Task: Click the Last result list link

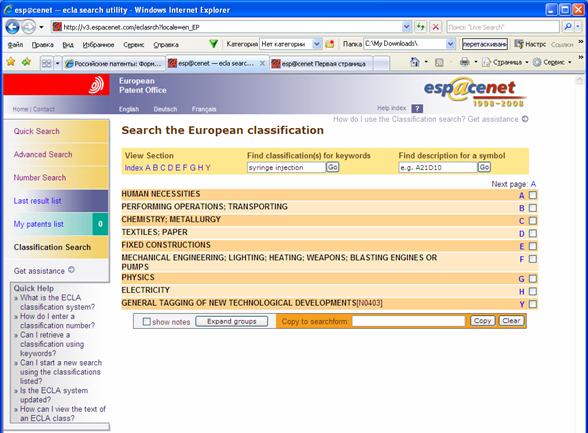Action: [x=38, y=201]
